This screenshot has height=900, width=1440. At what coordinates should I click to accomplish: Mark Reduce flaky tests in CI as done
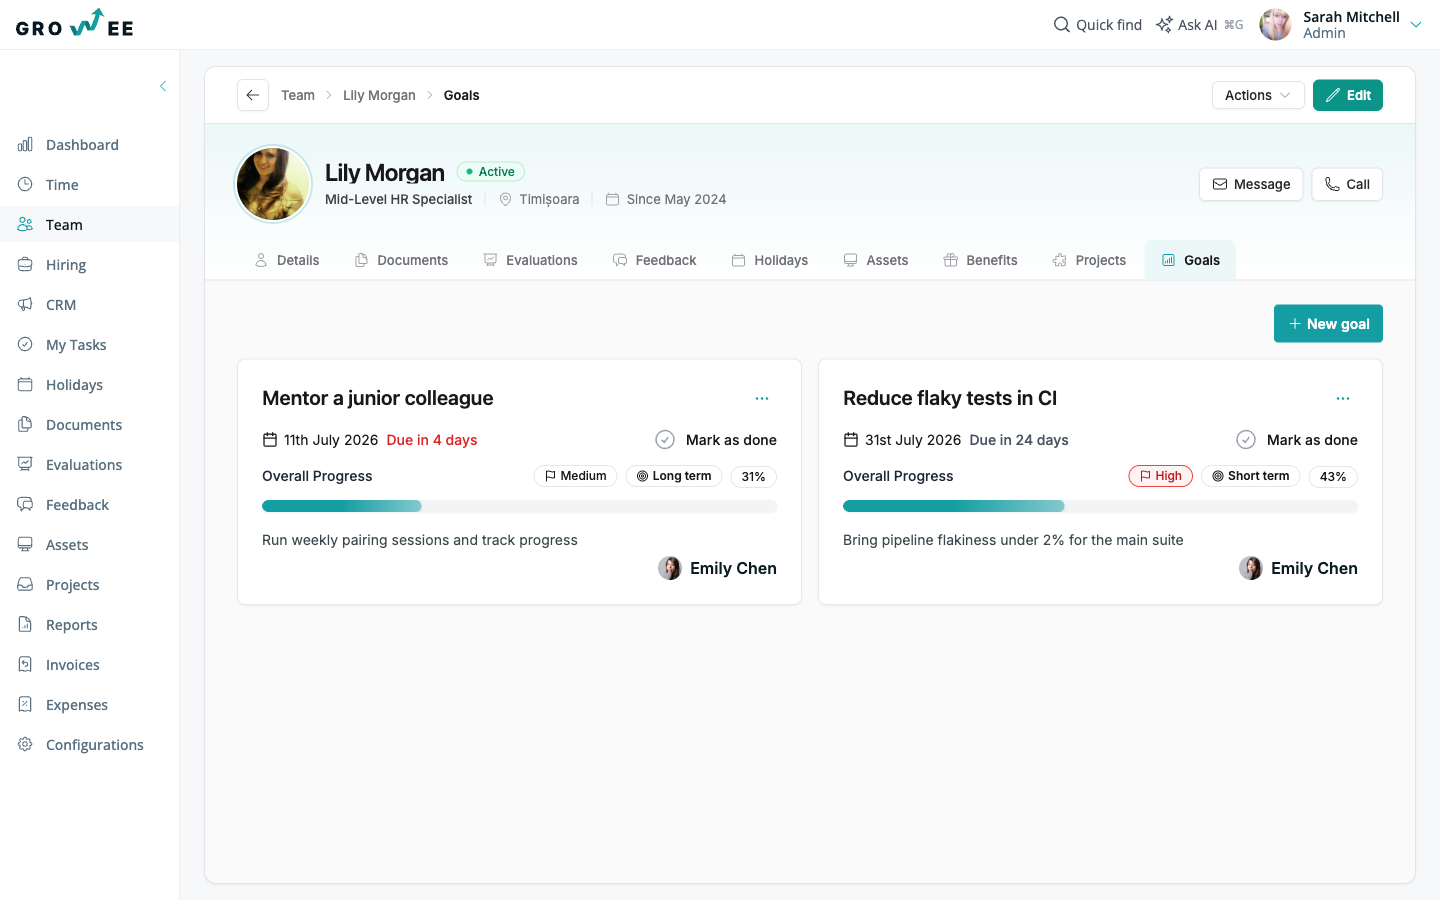point(1297,440)
